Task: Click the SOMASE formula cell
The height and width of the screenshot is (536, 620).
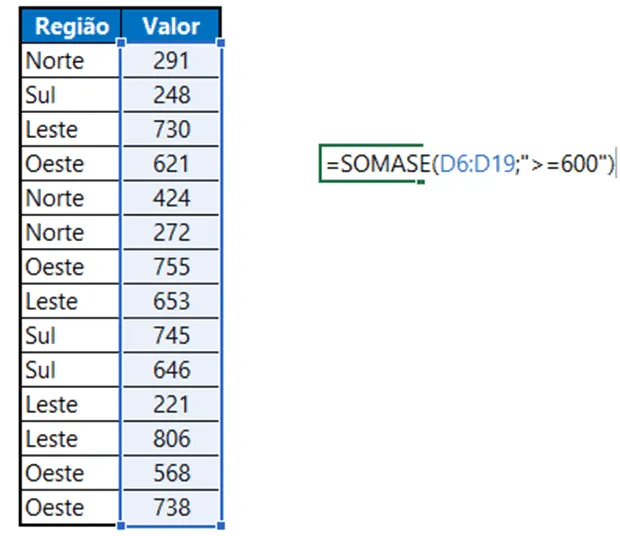Action: (x=468, y=163)
